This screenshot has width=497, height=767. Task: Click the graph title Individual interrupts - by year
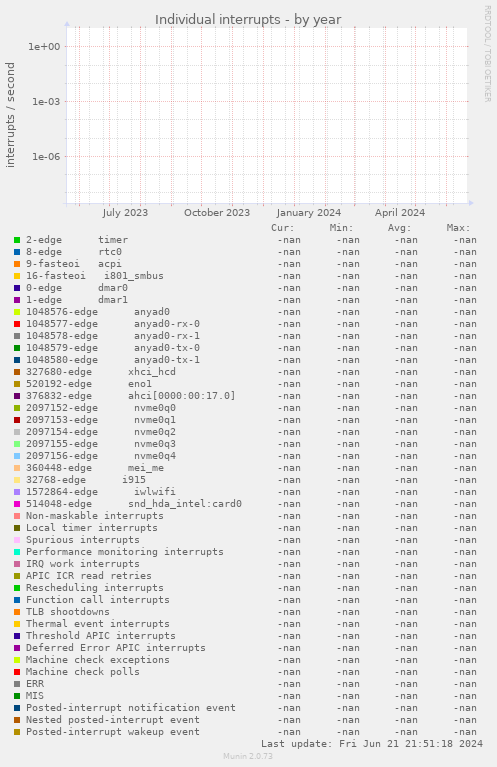click(x=248, y=20)
